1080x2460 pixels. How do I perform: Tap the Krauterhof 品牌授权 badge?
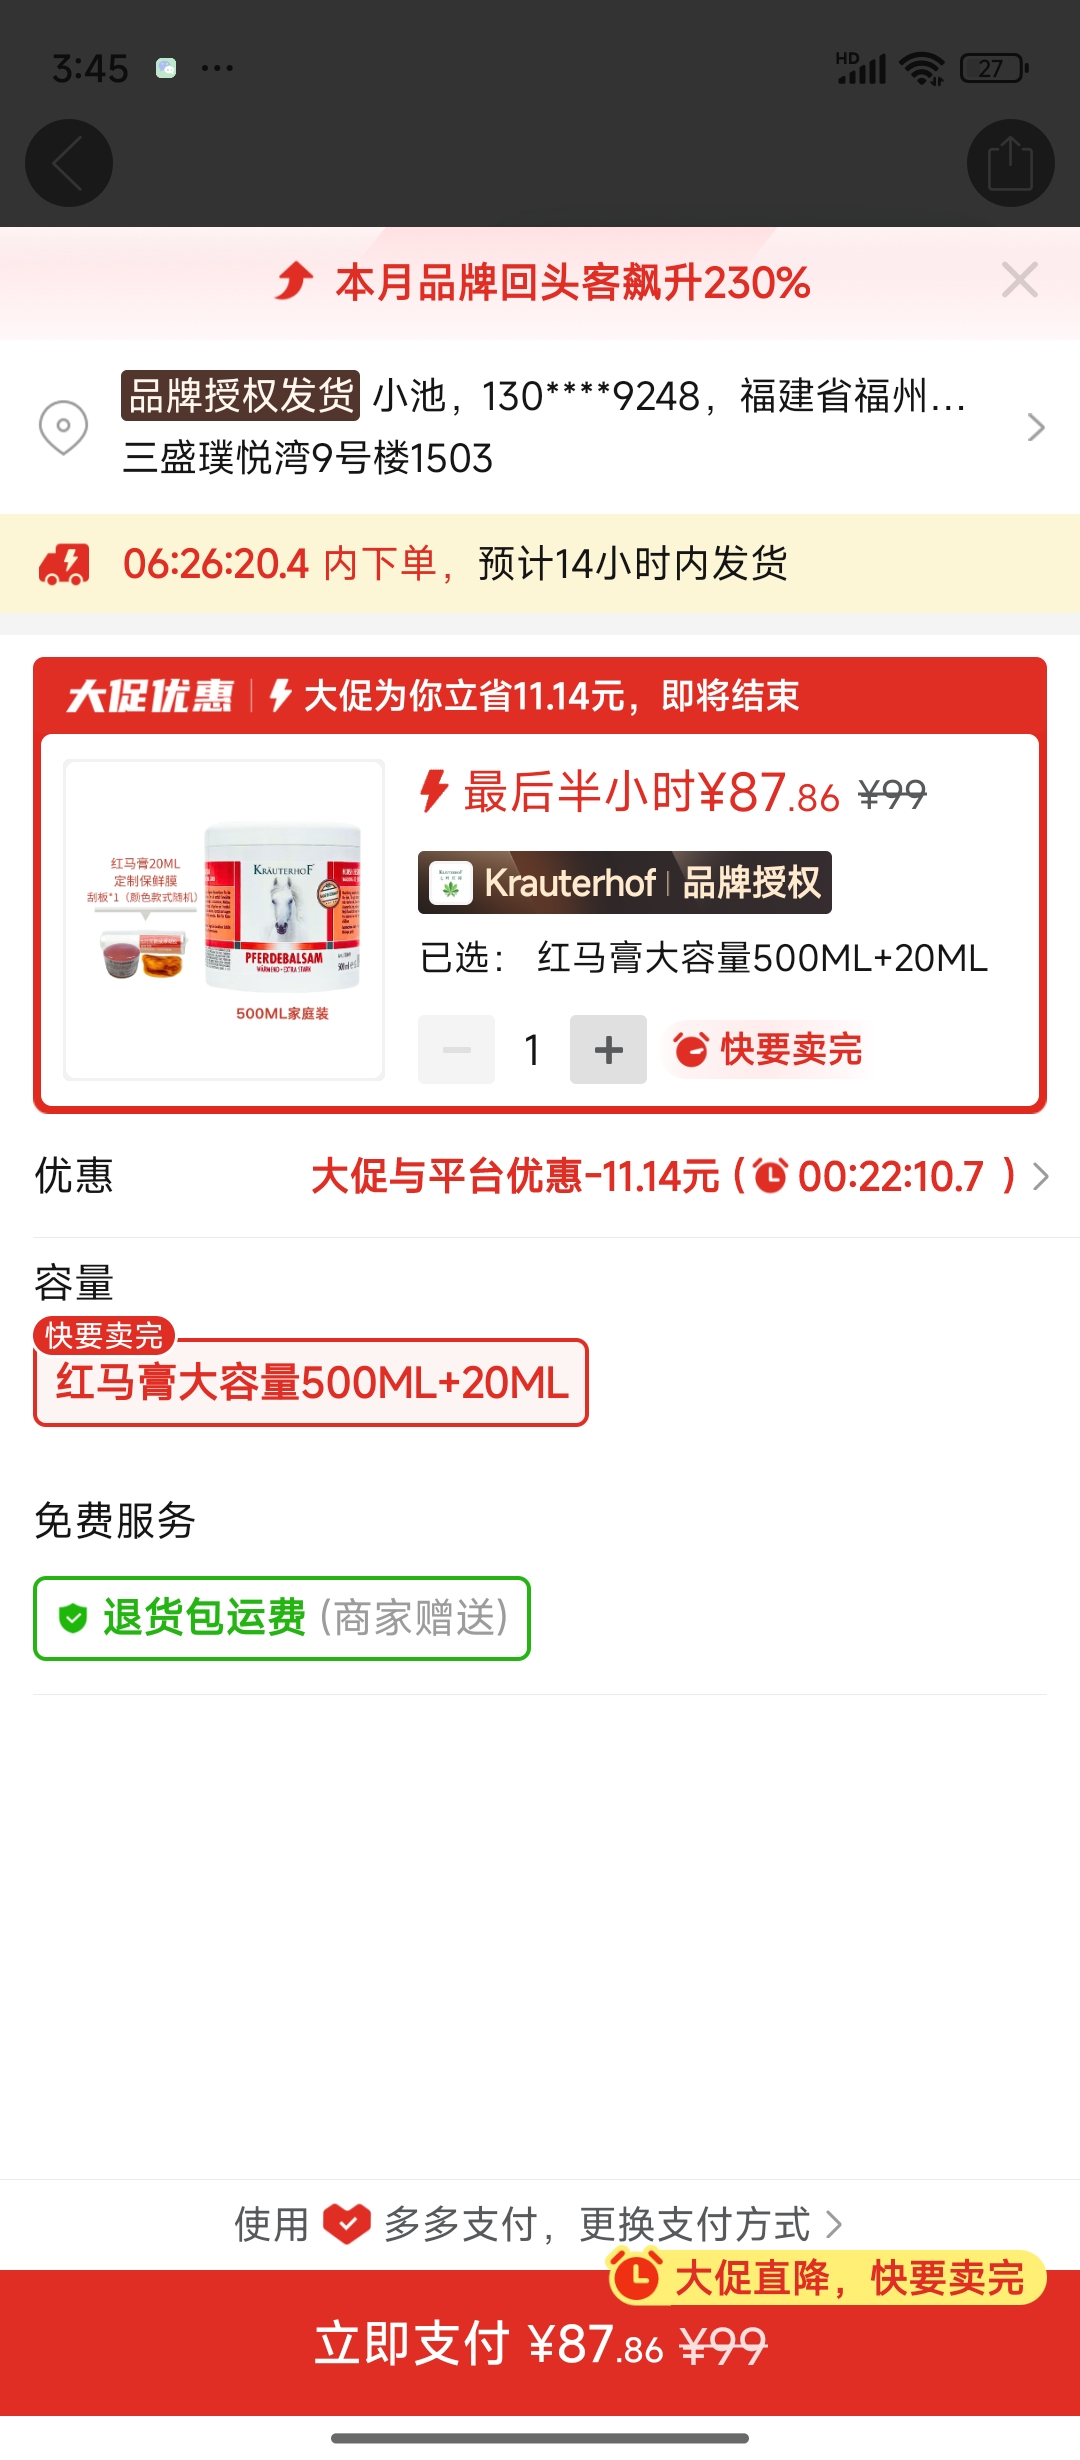[x=625, y=882]
